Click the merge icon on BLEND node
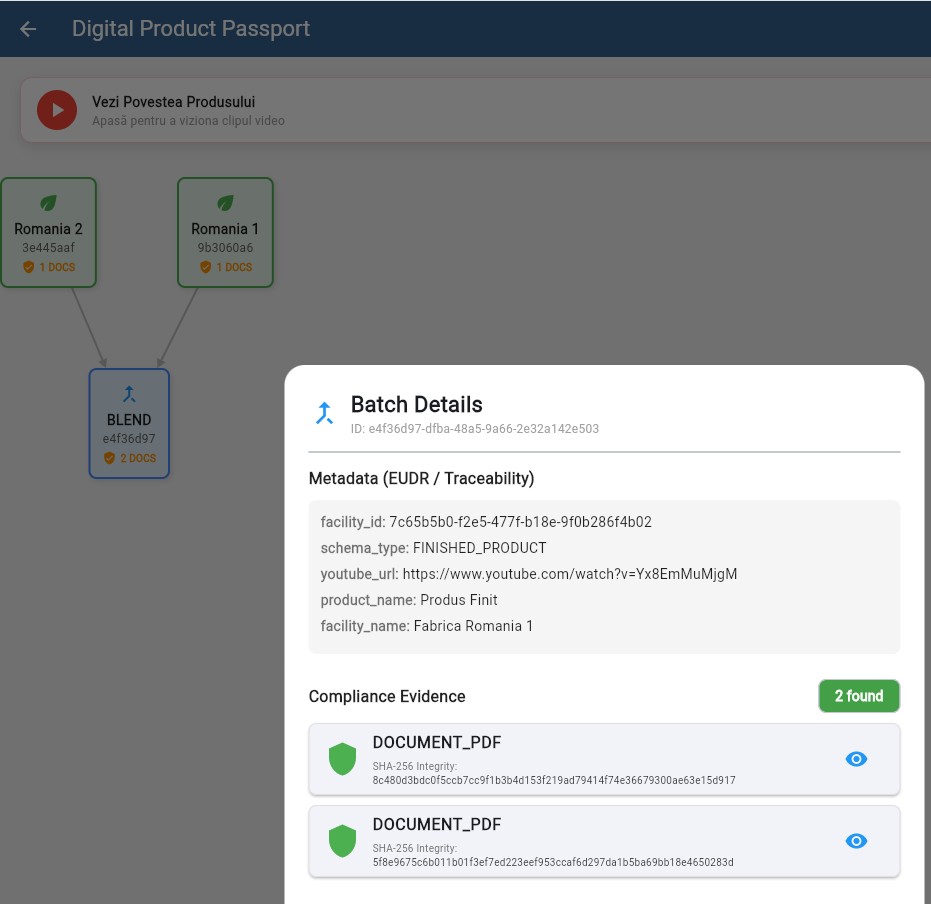Screen dimensions: 931x904 pos(129,394)
